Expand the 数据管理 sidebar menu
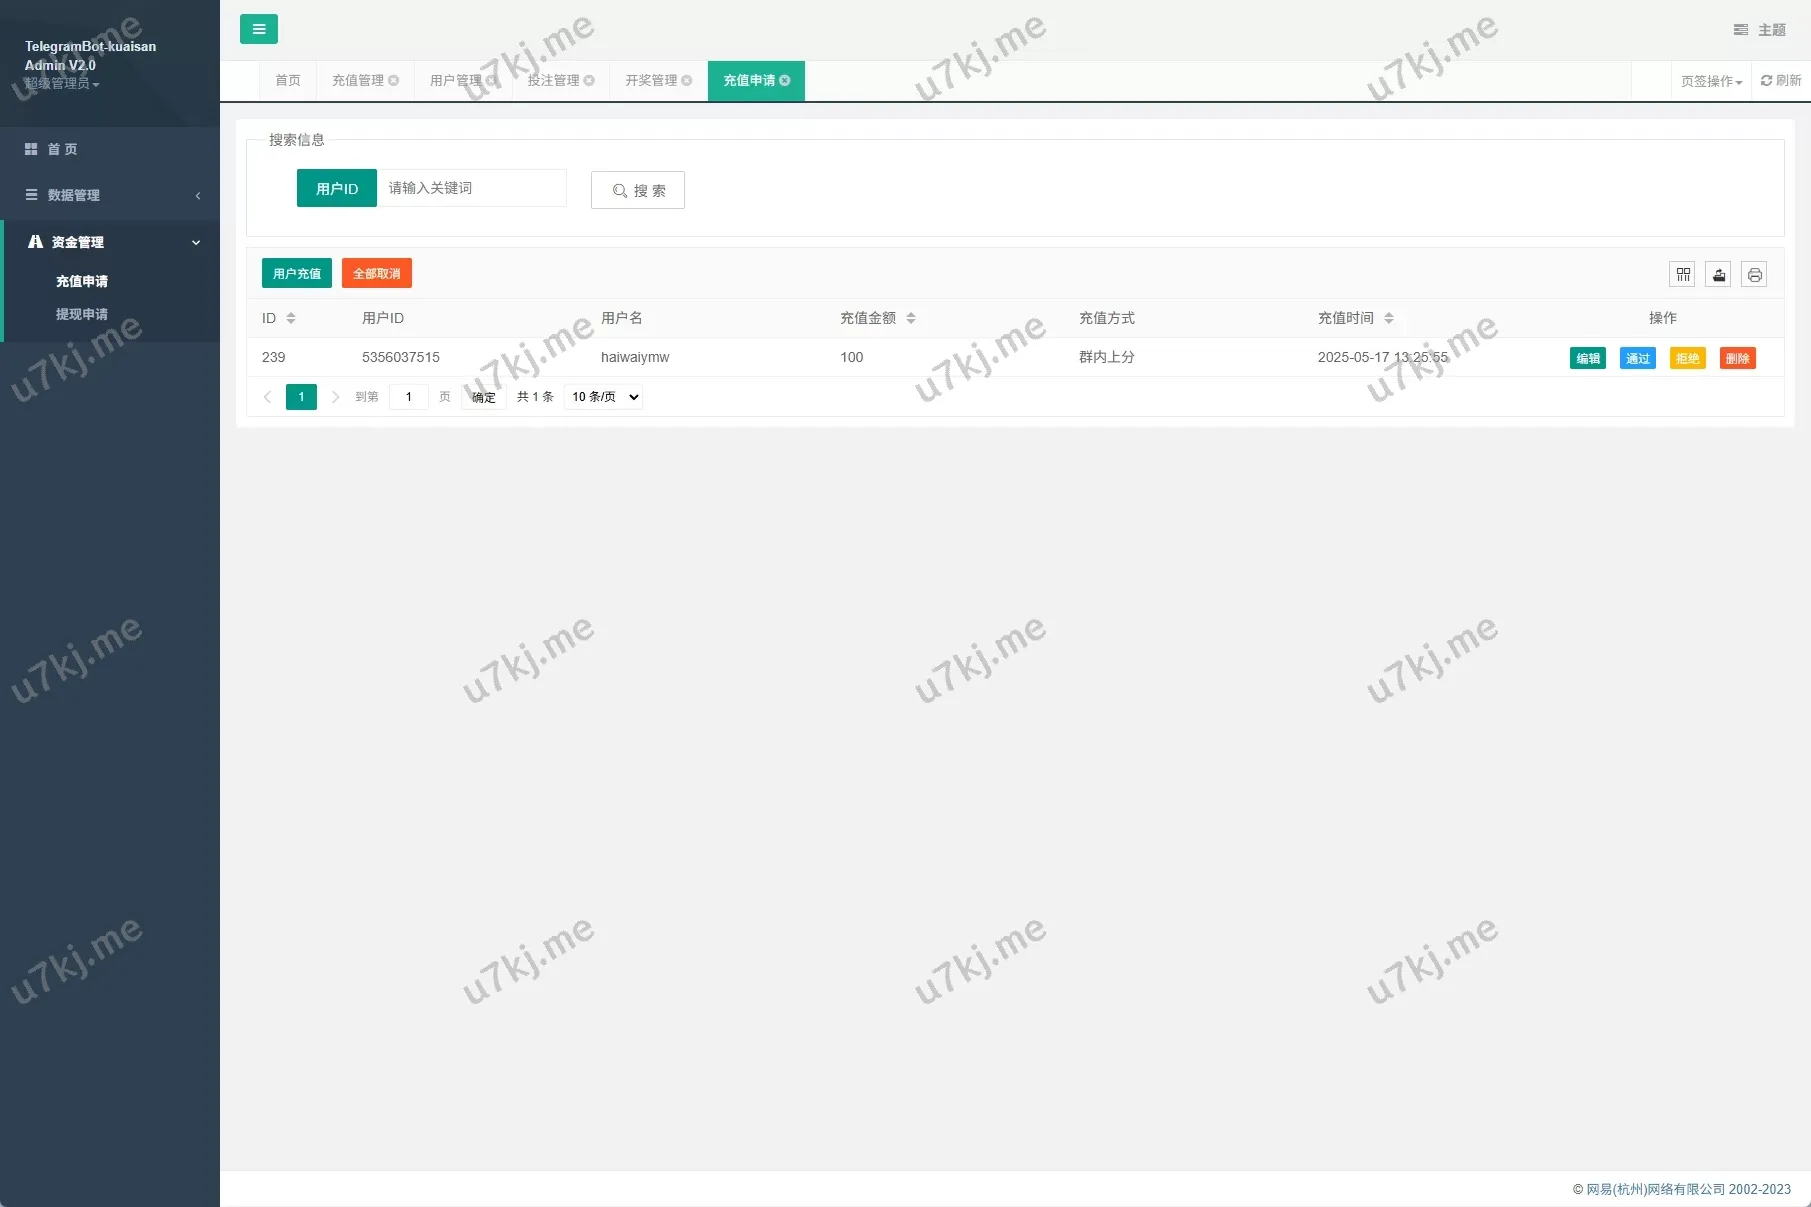Screen dimensions: 1811x1207 point(110,195)
